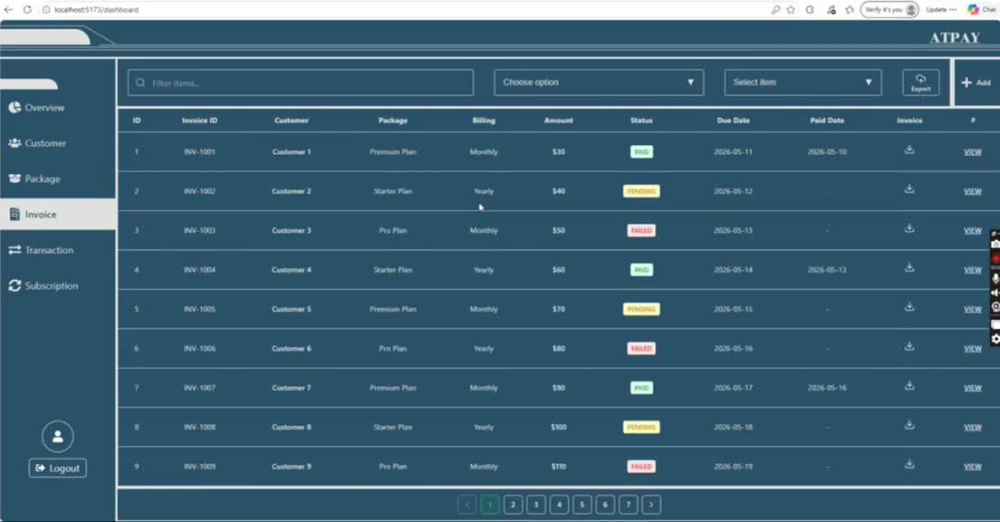The width and height of the screenshot is (1000, 522).
Task: Go to page 3 of invoices
Action: tap(536, 505)
